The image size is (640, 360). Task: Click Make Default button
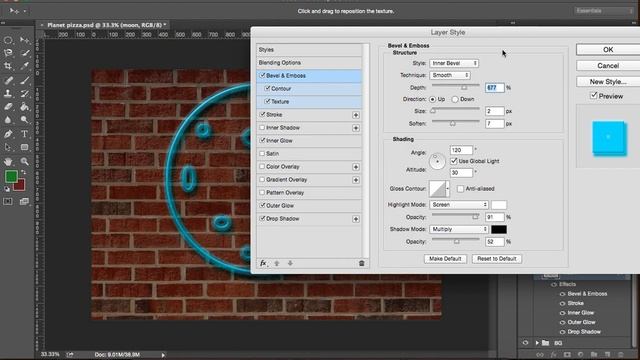click(445, 259)
